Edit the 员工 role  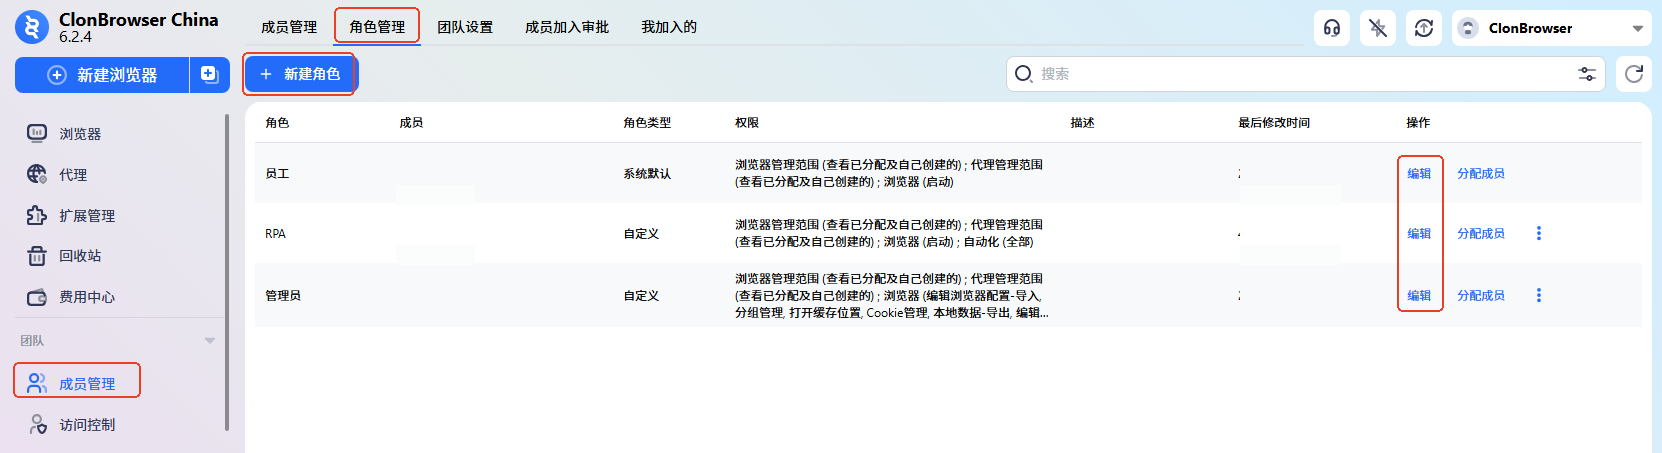point(1419,173)
